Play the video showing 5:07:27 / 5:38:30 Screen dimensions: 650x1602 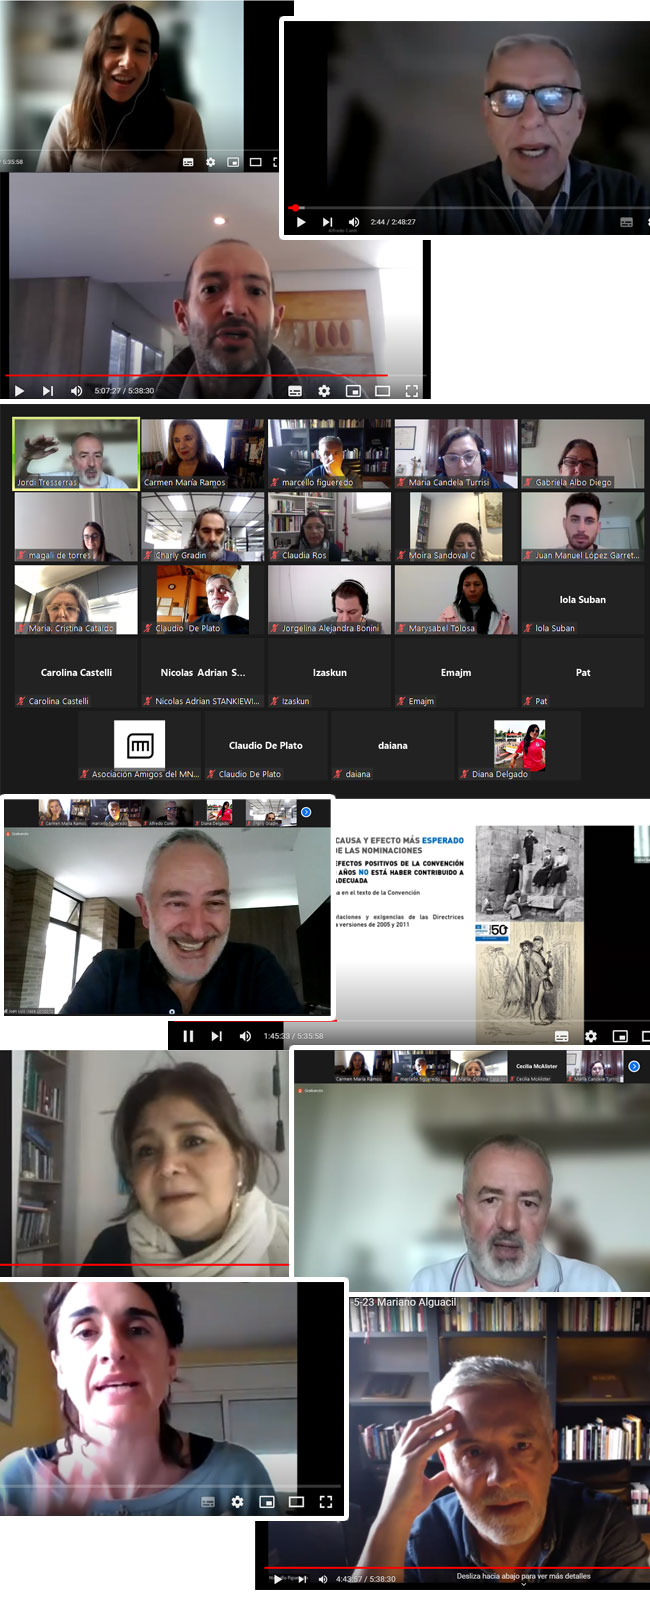tap(19, 391)
